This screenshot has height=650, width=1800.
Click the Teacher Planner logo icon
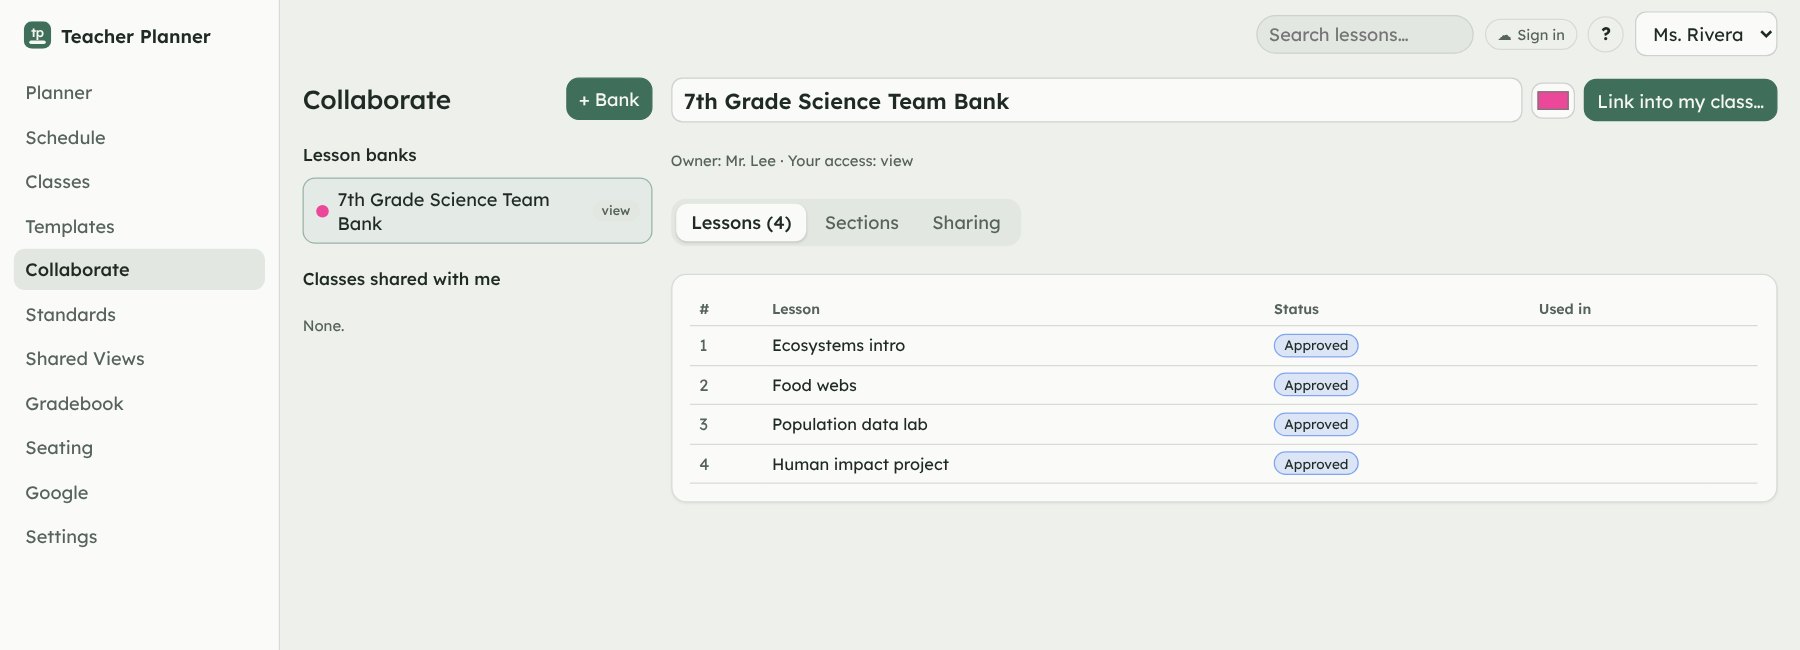37,35
